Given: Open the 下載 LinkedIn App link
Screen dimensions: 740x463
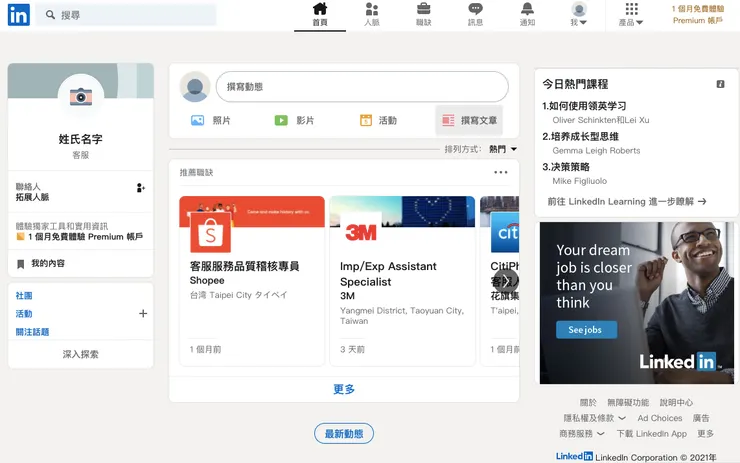Looking at the screenshot, I should 651,434.
